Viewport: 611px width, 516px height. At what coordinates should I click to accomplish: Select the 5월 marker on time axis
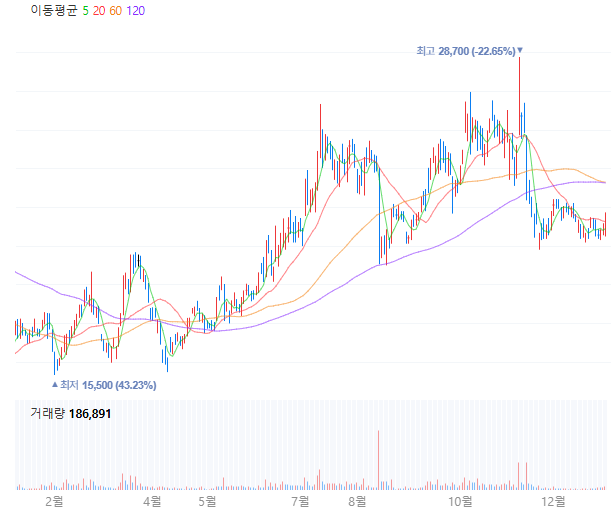tap(207, 500)
